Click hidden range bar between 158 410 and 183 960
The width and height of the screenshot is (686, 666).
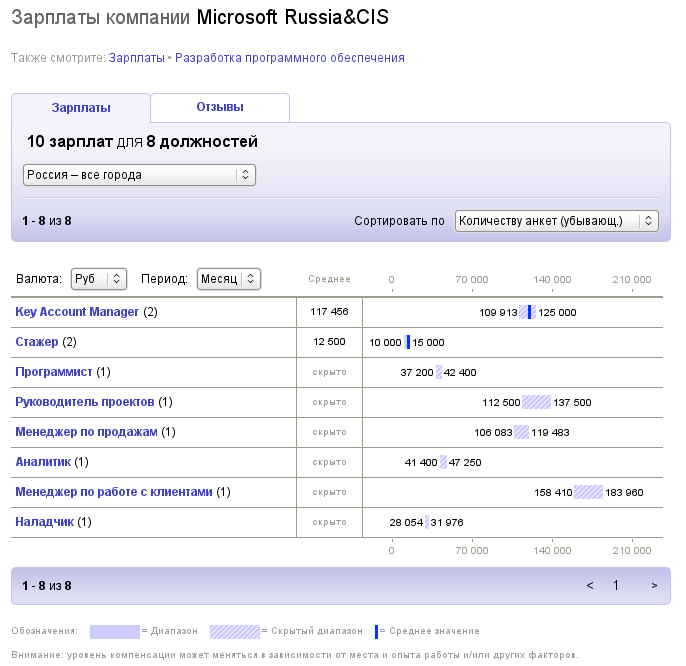pyautogui.click(x=588, y=492)
